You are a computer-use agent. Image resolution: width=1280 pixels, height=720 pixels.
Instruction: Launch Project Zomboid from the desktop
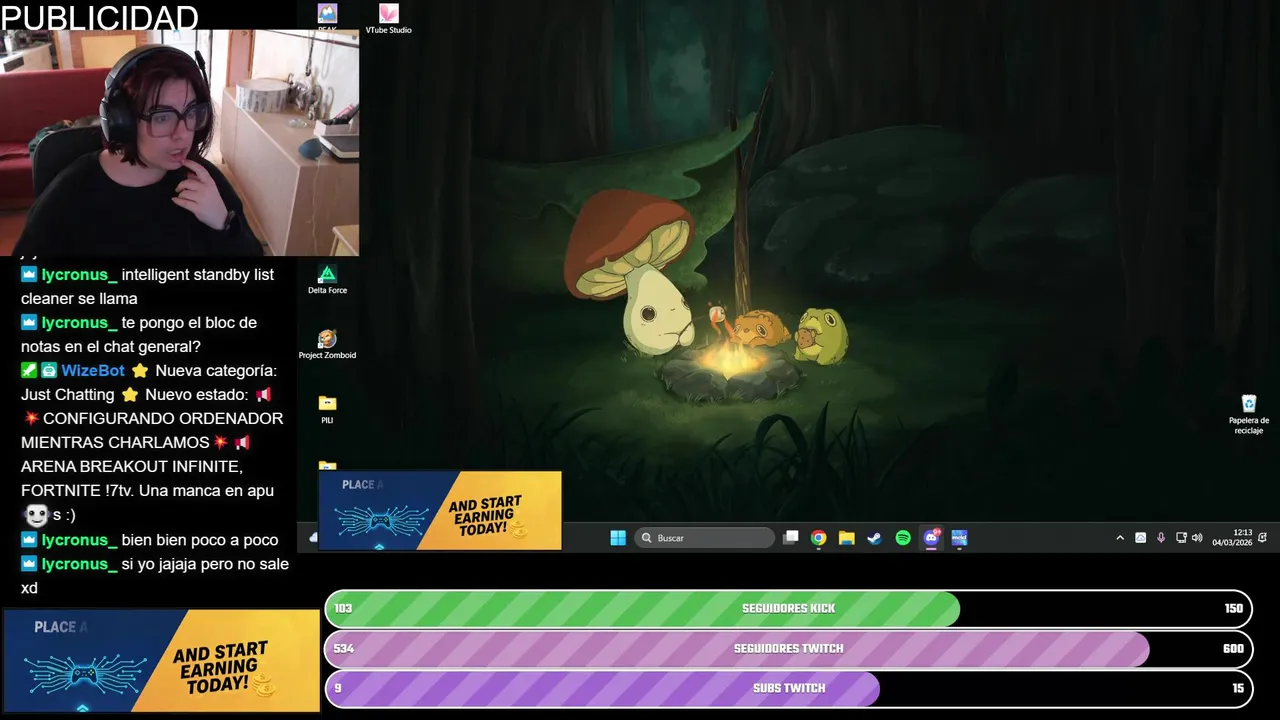(327, 345)
